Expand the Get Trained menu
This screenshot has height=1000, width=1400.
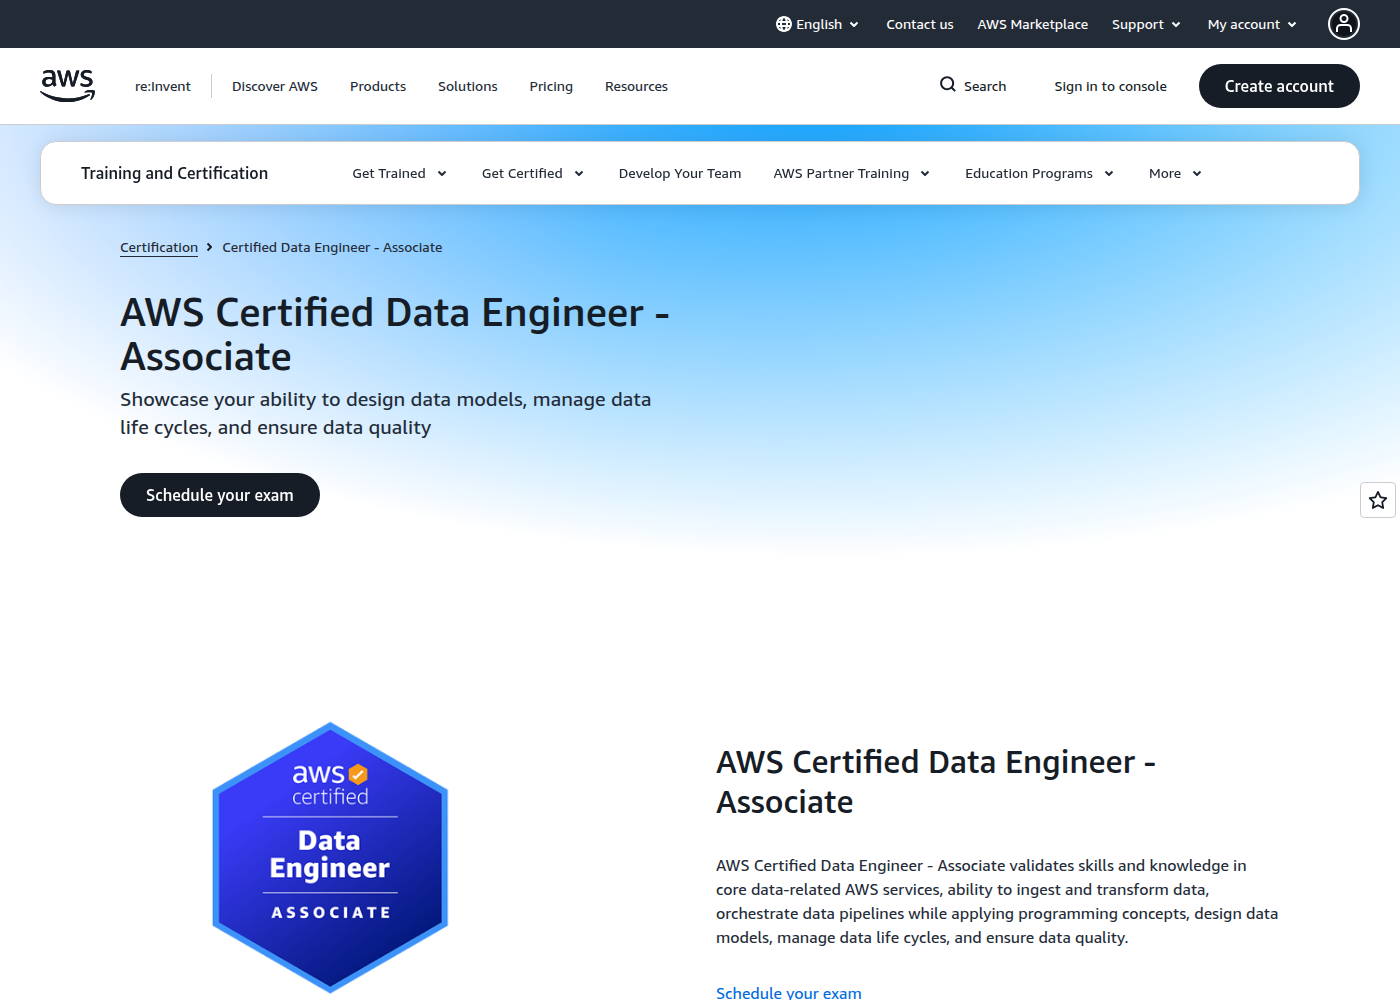pyautogui.click(x=399, y=173)
